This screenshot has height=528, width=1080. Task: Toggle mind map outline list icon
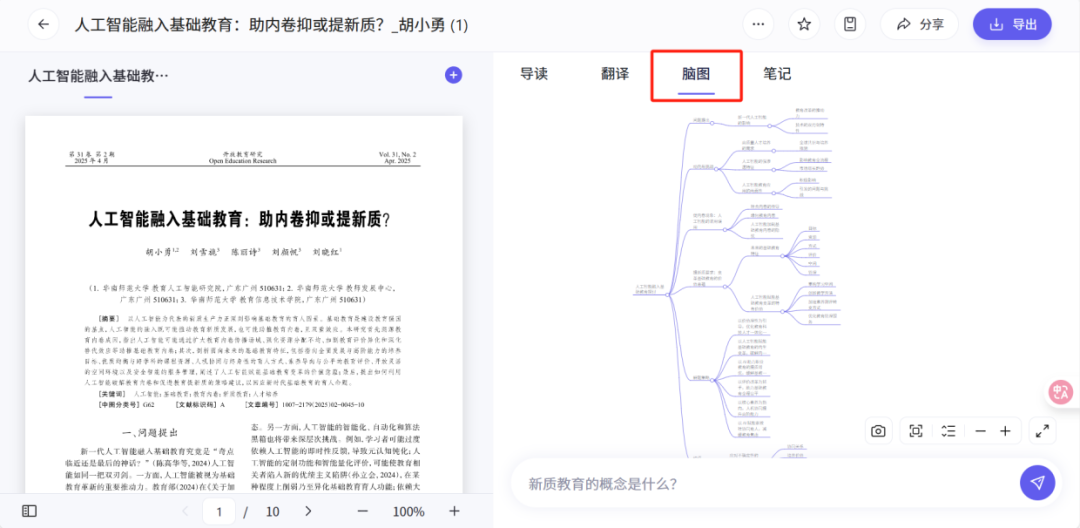(948, 431)
